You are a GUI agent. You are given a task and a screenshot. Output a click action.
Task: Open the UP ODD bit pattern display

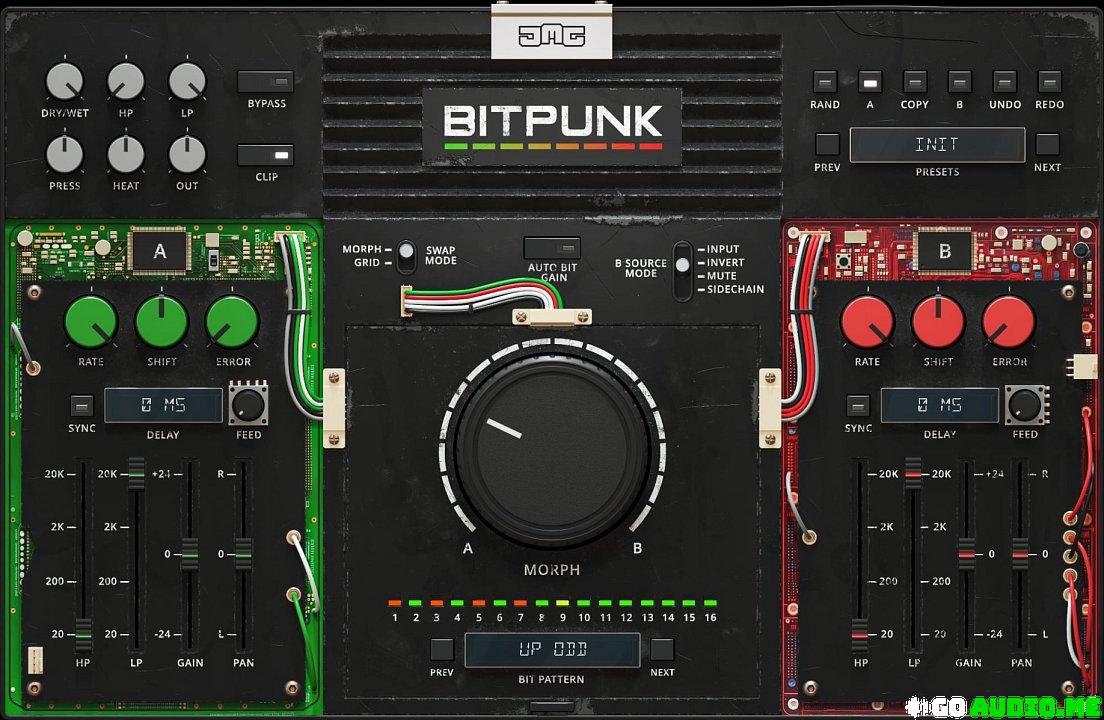(x=552, y=650)
